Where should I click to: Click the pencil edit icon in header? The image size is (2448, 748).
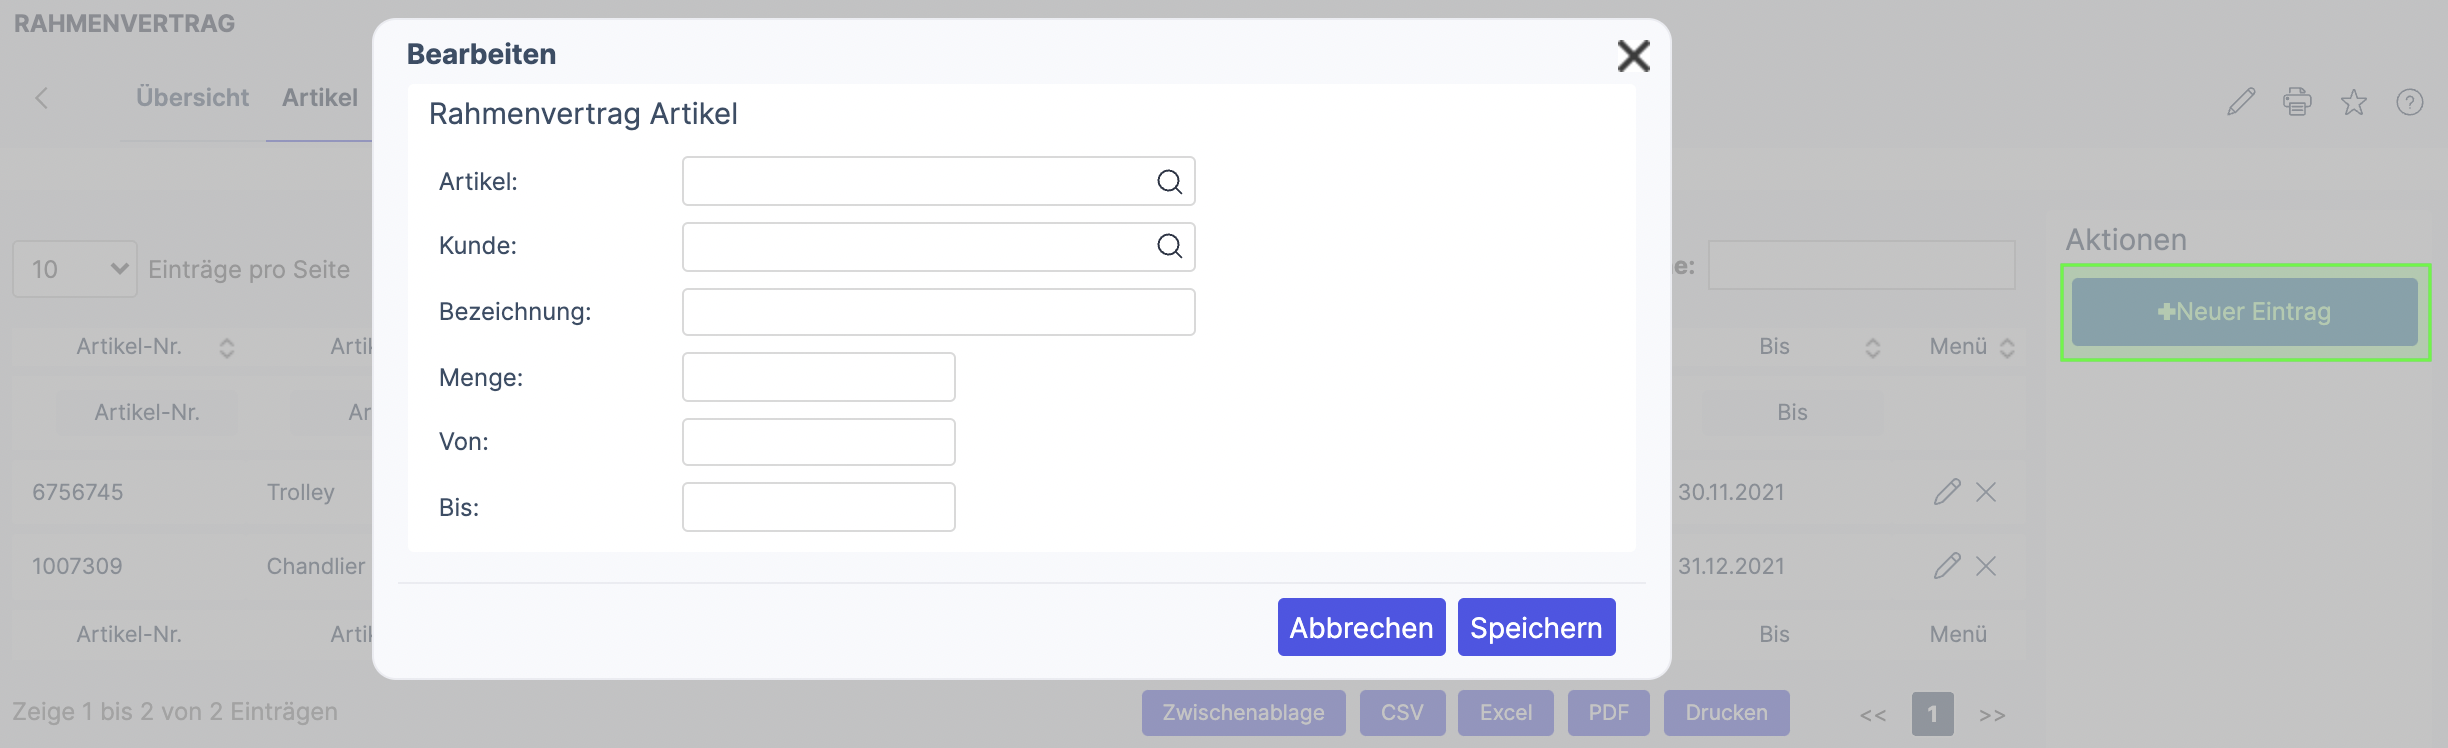point(2241,101)
